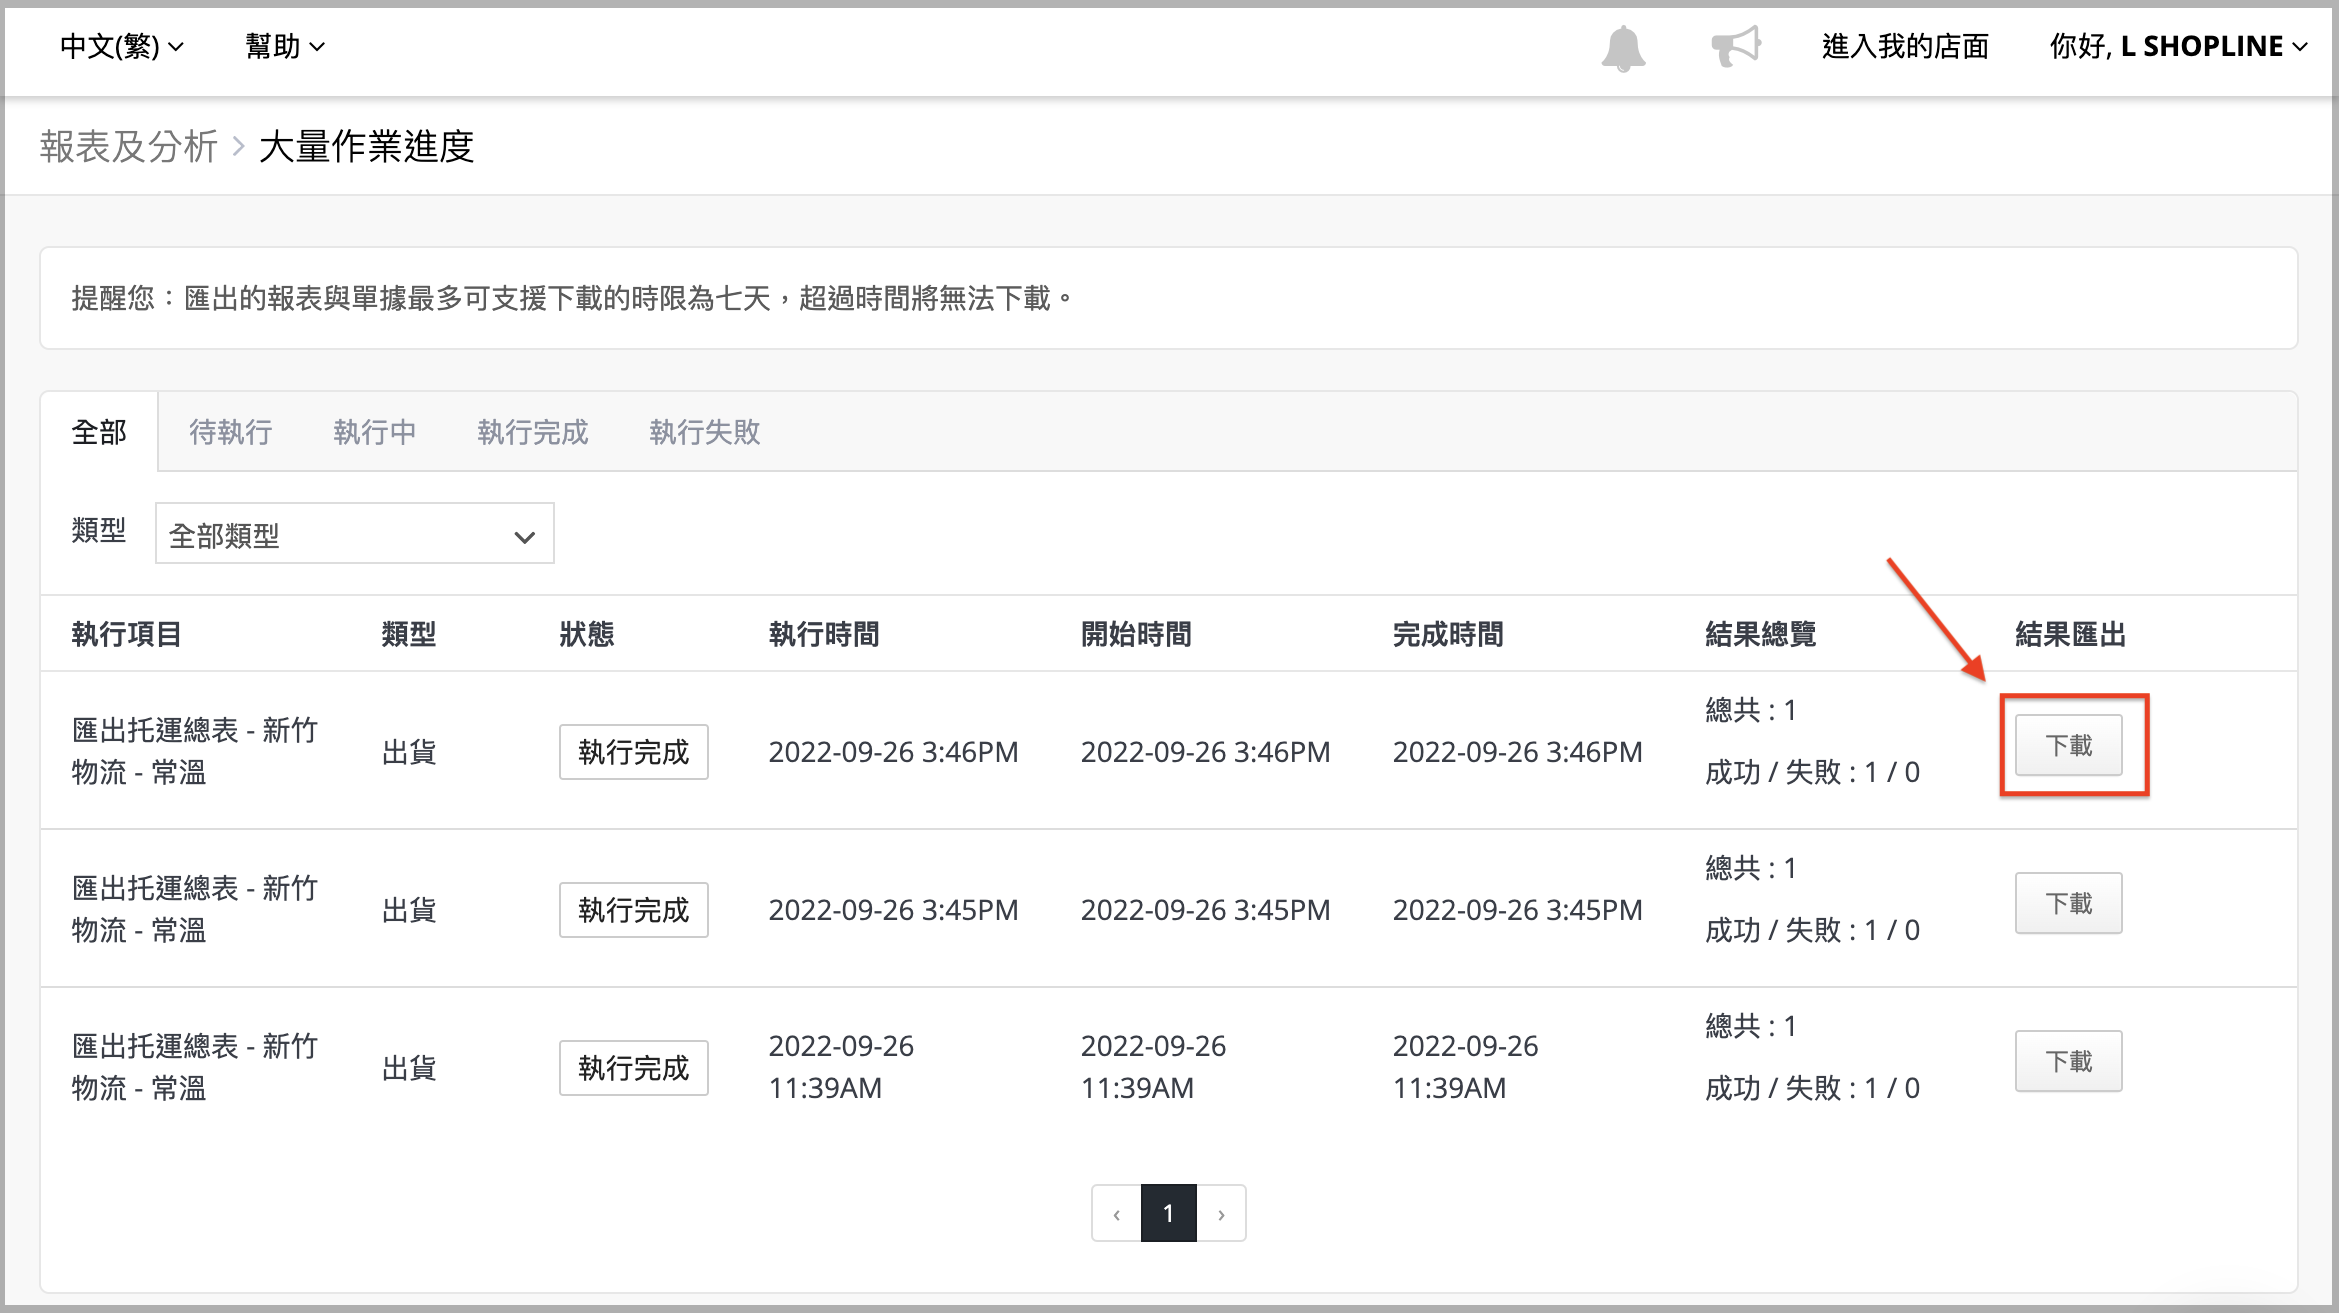2339x1313 pixels.
Task: Select page 1 in pagination
Action: click(x=1169, y=1214)
